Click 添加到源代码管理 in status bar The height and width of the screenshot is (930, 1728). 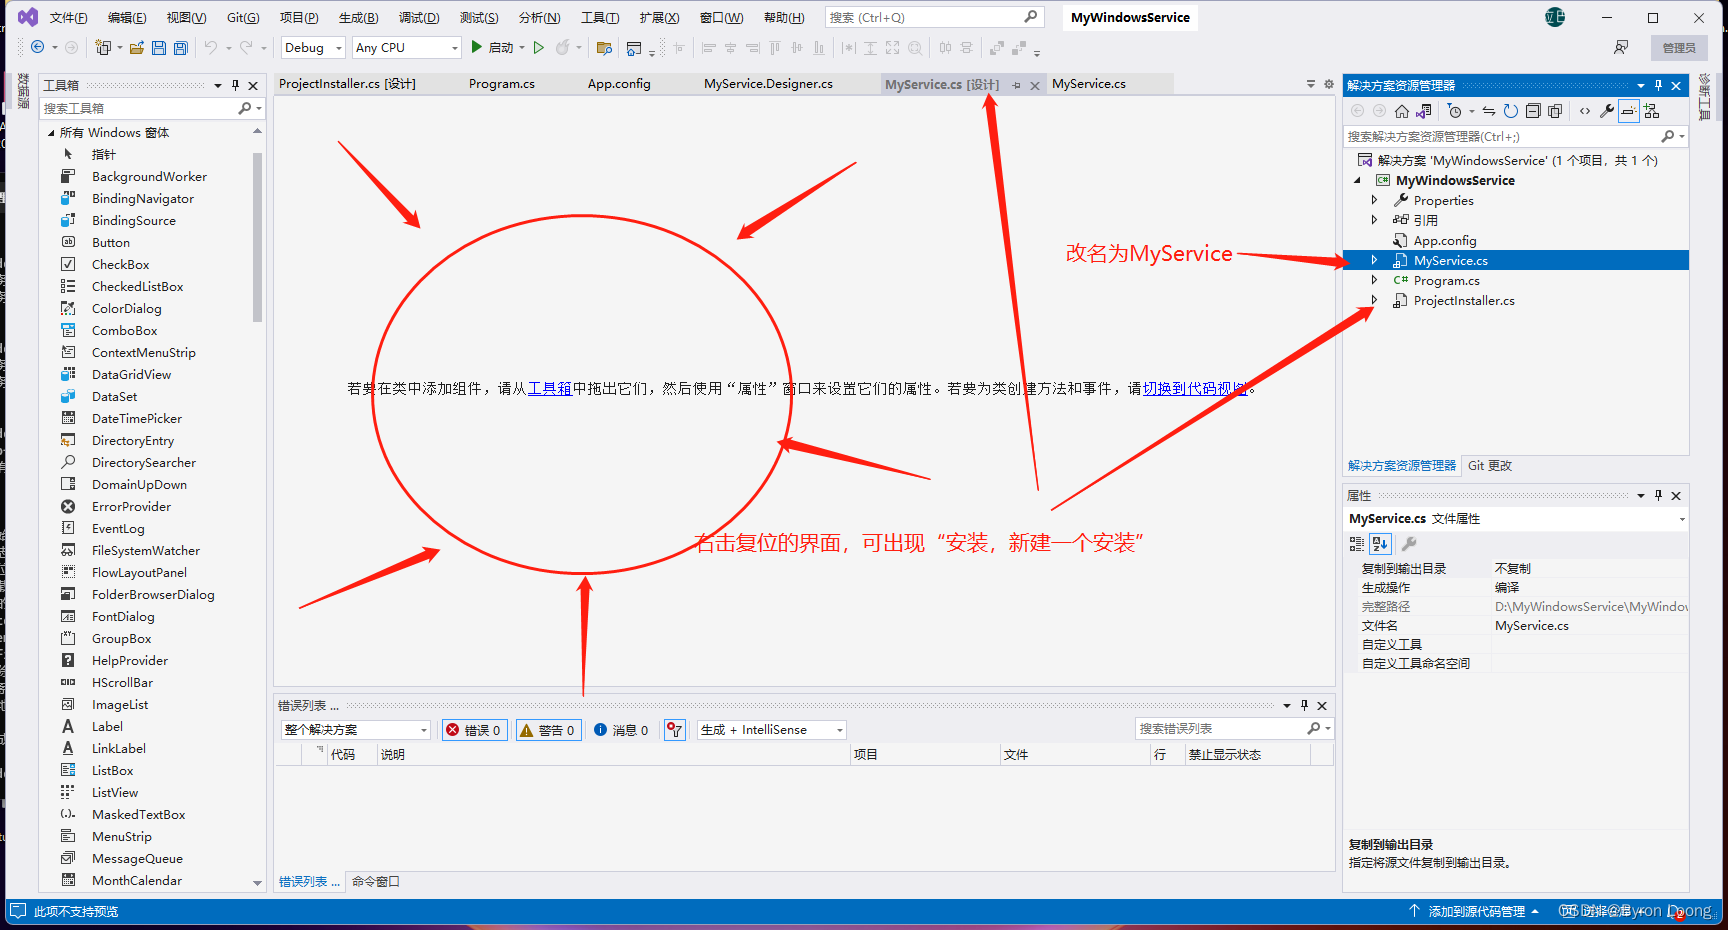[x=1476, y=911]
